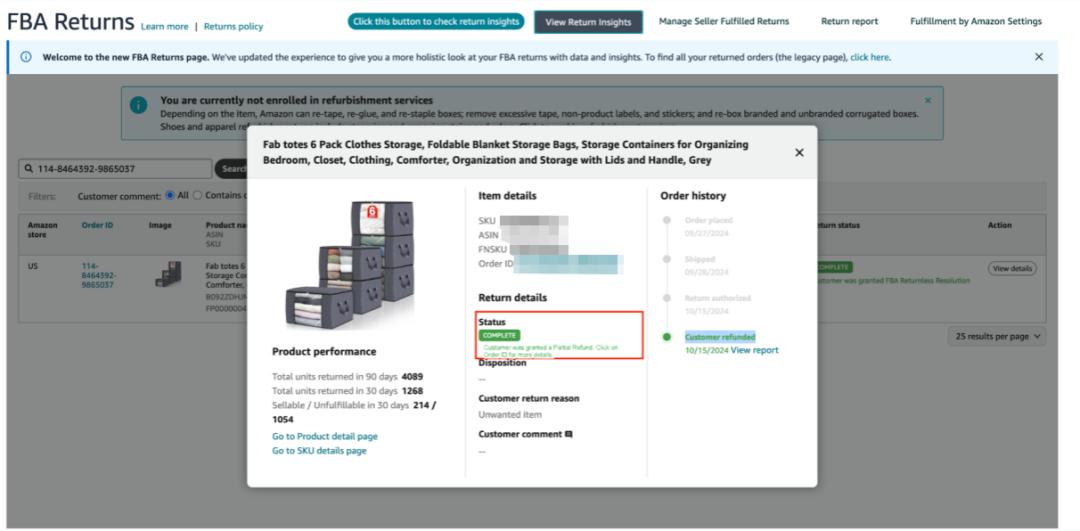Open Manage Seller Fulfilled Returns
The height and width of the screenshot is (531, 1080).
[723, 21]
